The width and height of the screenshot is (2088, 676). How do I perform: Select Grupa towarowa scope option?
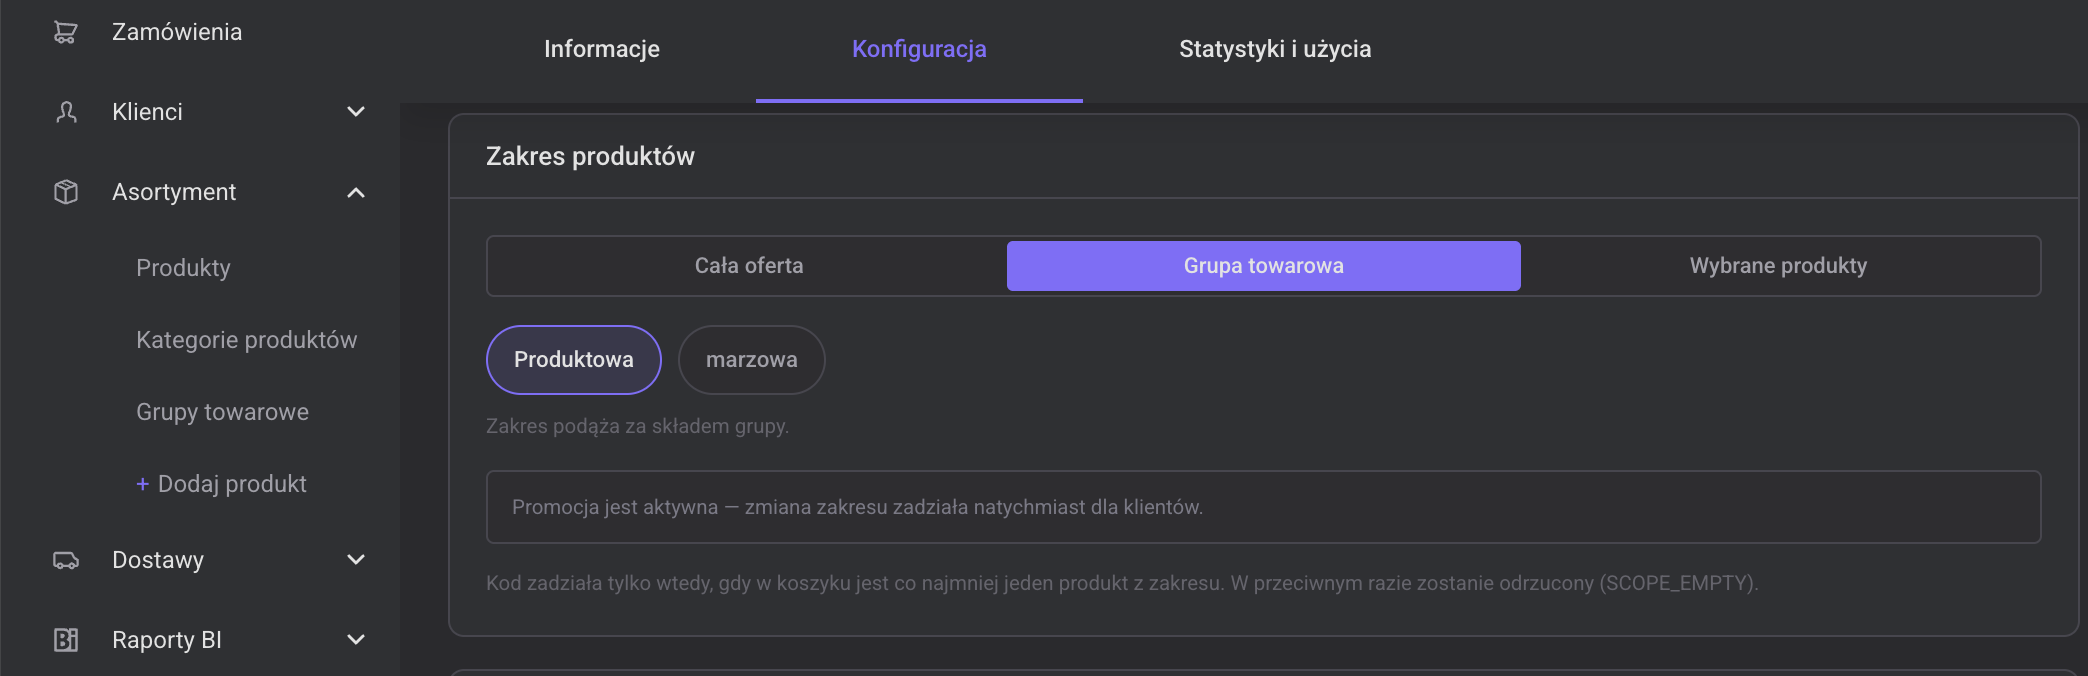(1264, 266)
